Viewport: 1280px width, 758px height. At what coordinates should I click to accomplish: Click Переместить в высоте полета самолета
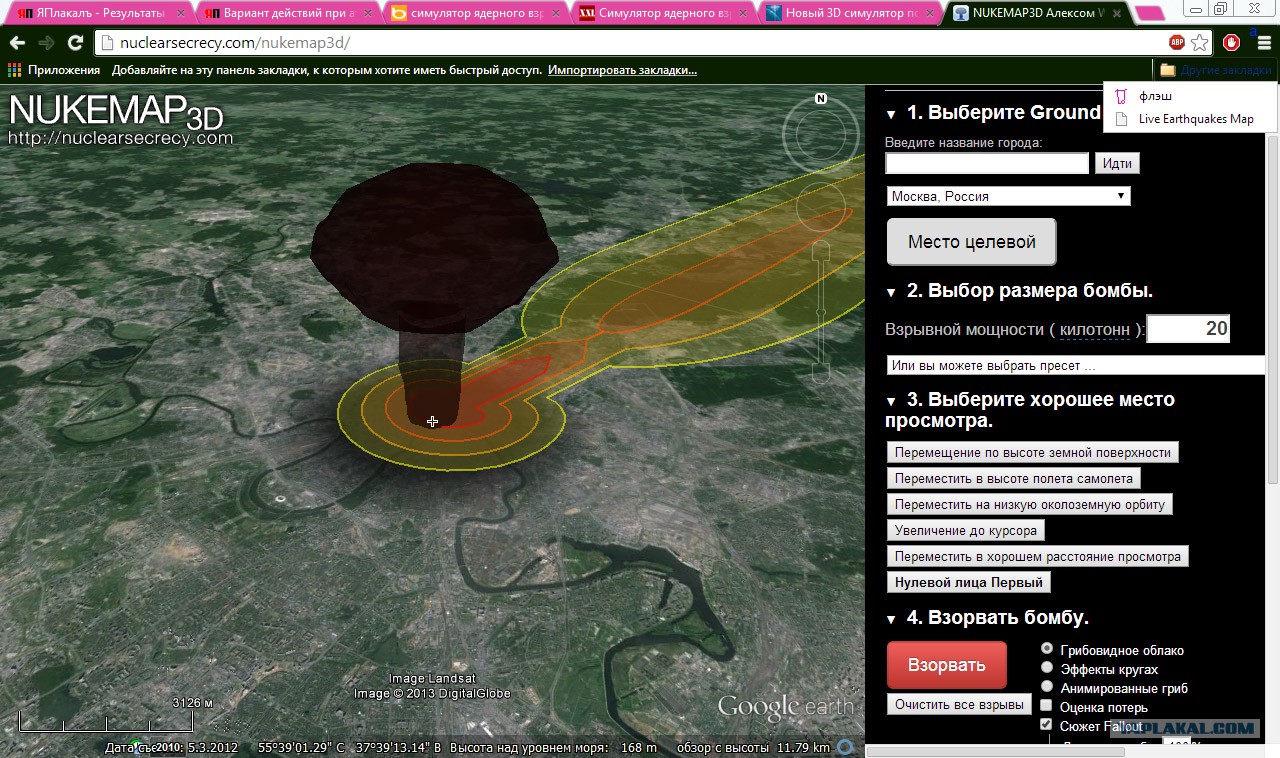[1014, 478]
